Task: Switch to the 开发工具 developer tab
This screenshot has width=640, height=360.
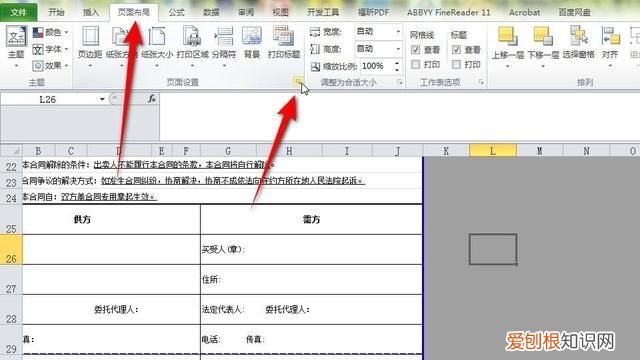Action: click(323, 12)
